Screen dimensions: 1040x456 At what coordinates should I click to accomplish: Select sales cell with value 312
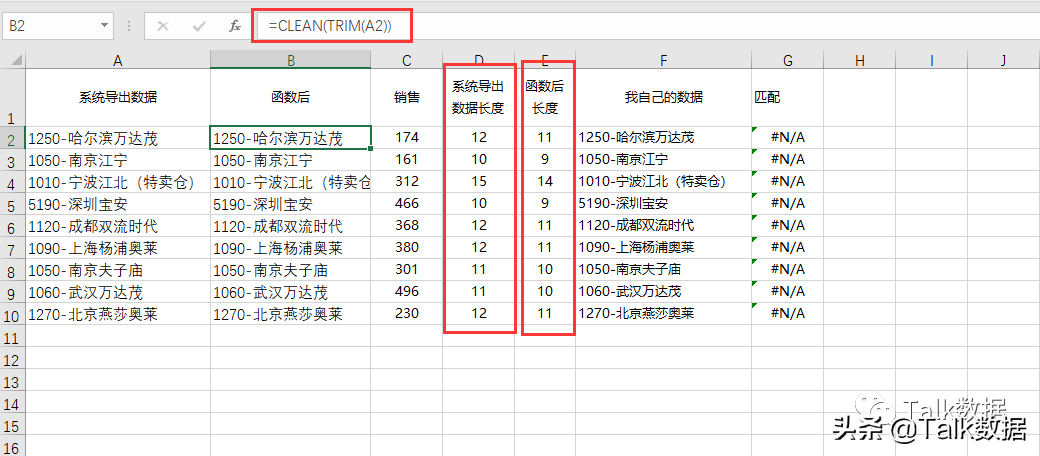(x=407, y=182)
